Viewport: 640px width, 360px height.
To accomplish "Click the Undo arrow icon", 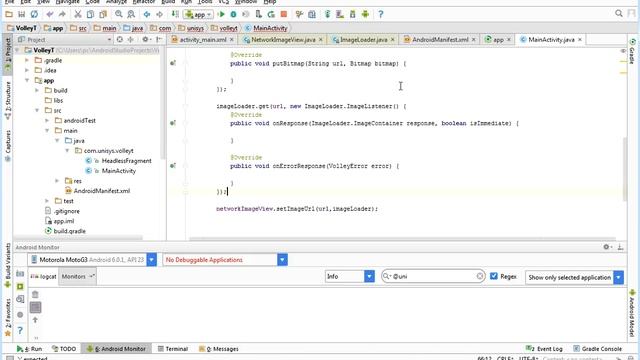I will coord(50,14).
